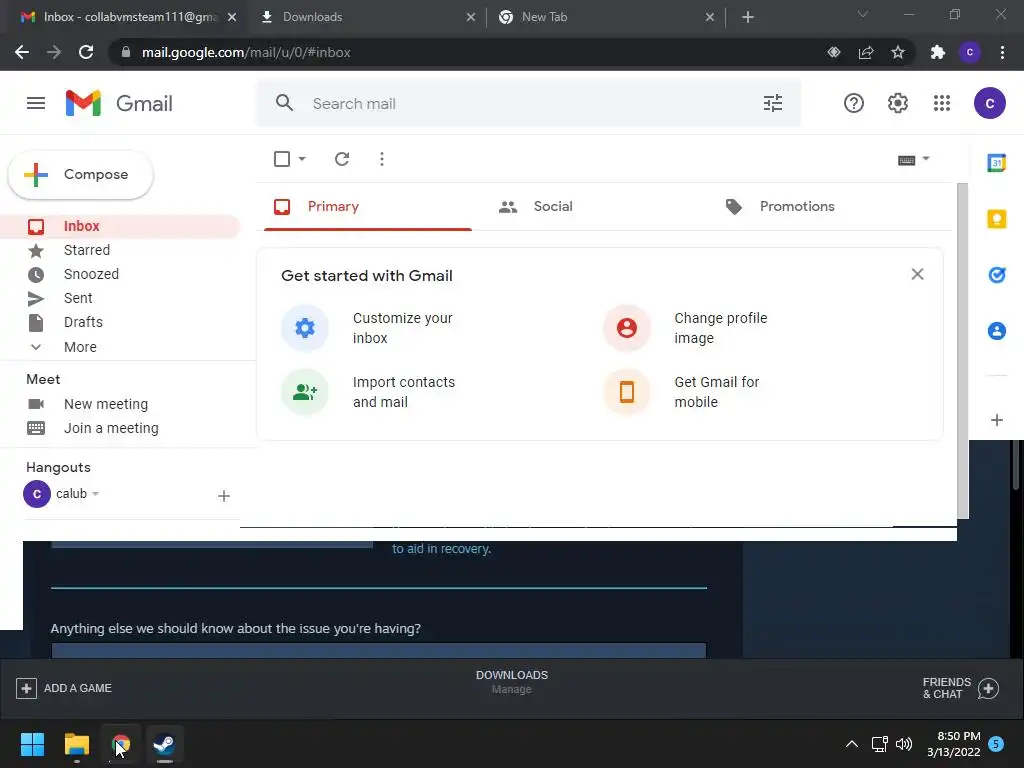Open taskbar volume control
This screenshot has height=768, width=1024.
coord(904,744)
